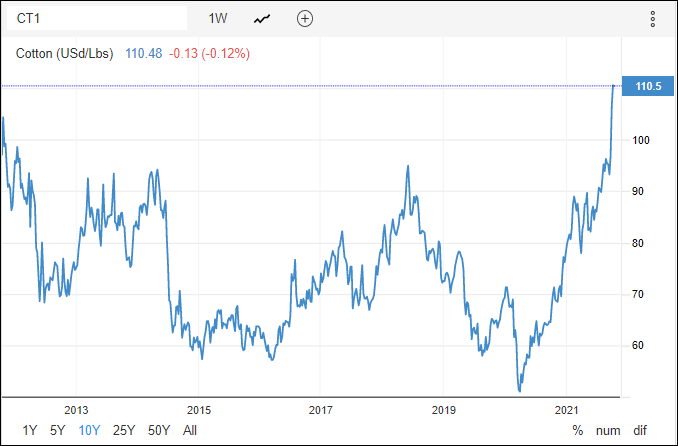The height and width of the screenshot is (446, 678).
Task: Open the three-dot options menu
Action: pyautogui.click(x=653, y=18)
